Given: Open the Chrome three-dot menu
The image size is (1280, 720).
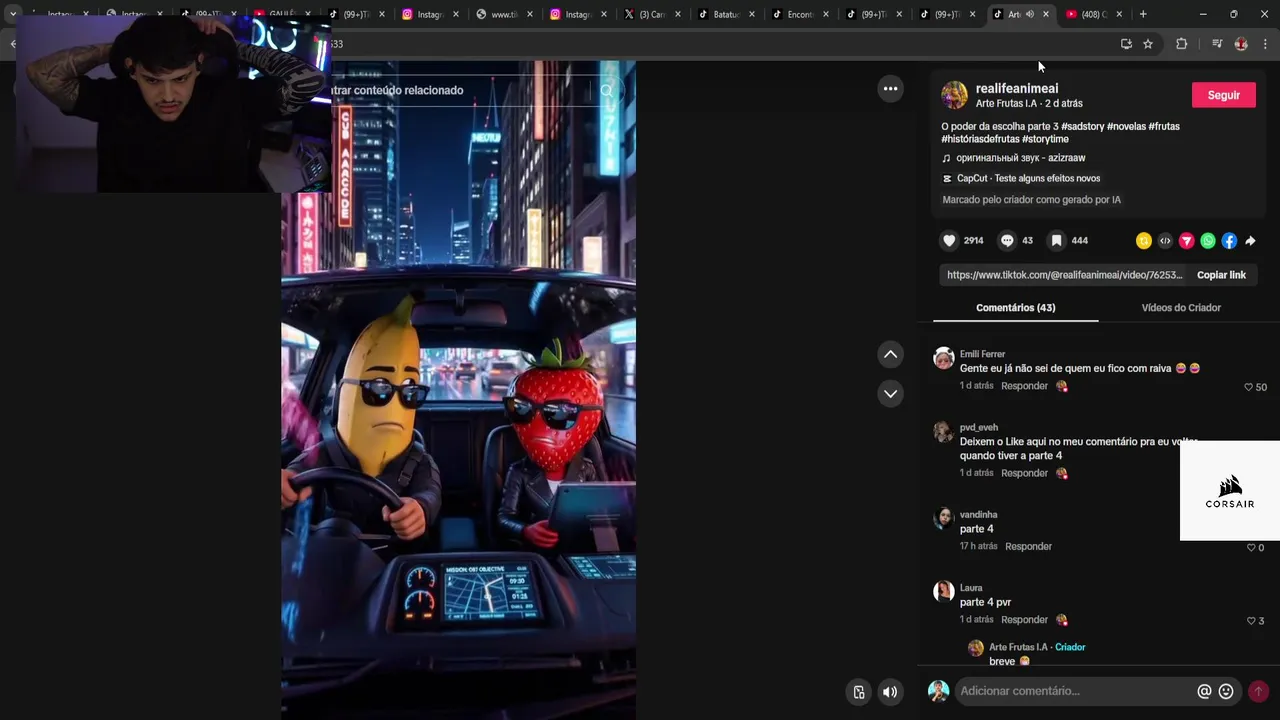Looking at the screenshot, I should click(1266, 44).
